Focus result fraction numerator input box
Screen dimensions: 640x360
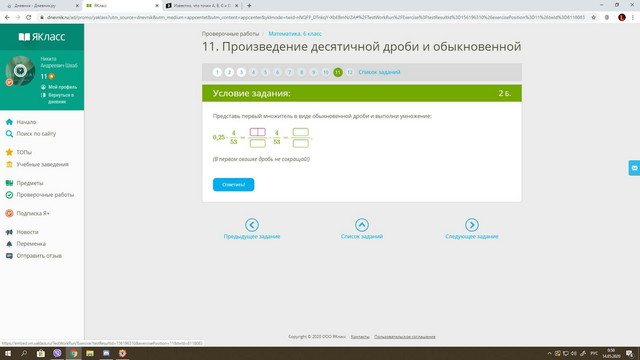[301, 132]
